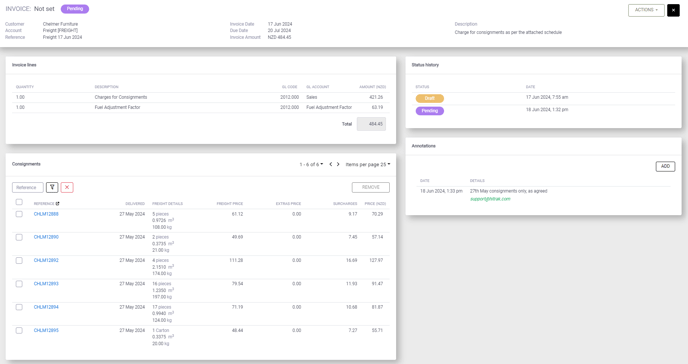
Task: Select the checkbox for consignment CHLM12895
Action: click(19, 330)
